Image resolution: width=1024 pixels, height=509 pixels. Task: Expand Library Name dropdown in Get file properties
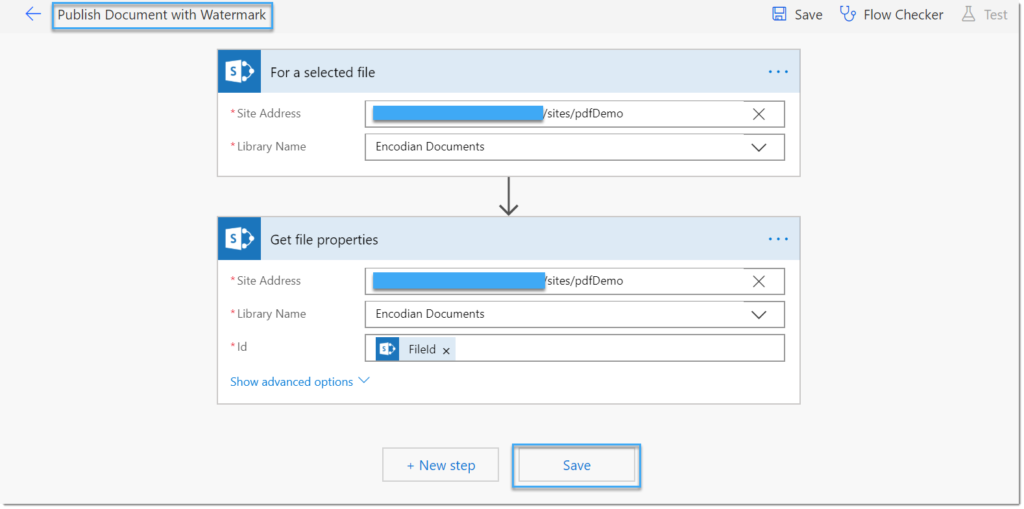758,314
